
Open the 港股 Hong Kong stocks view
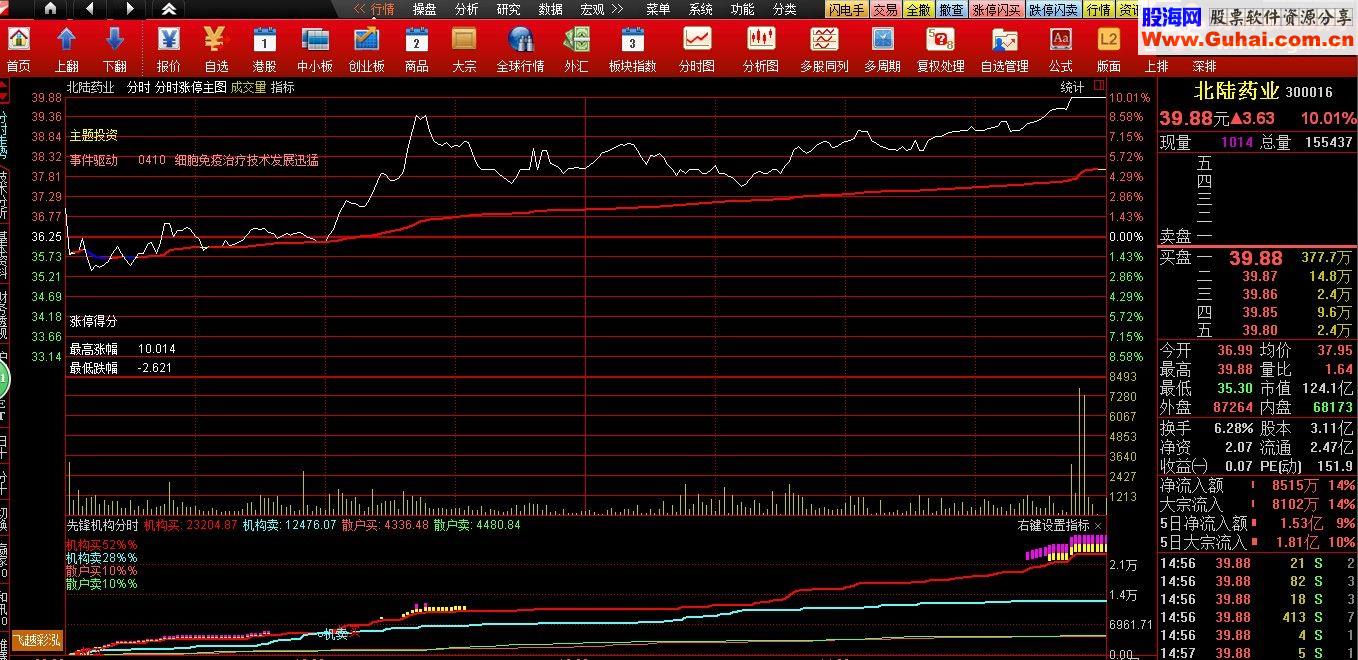[x=264, y=49]
